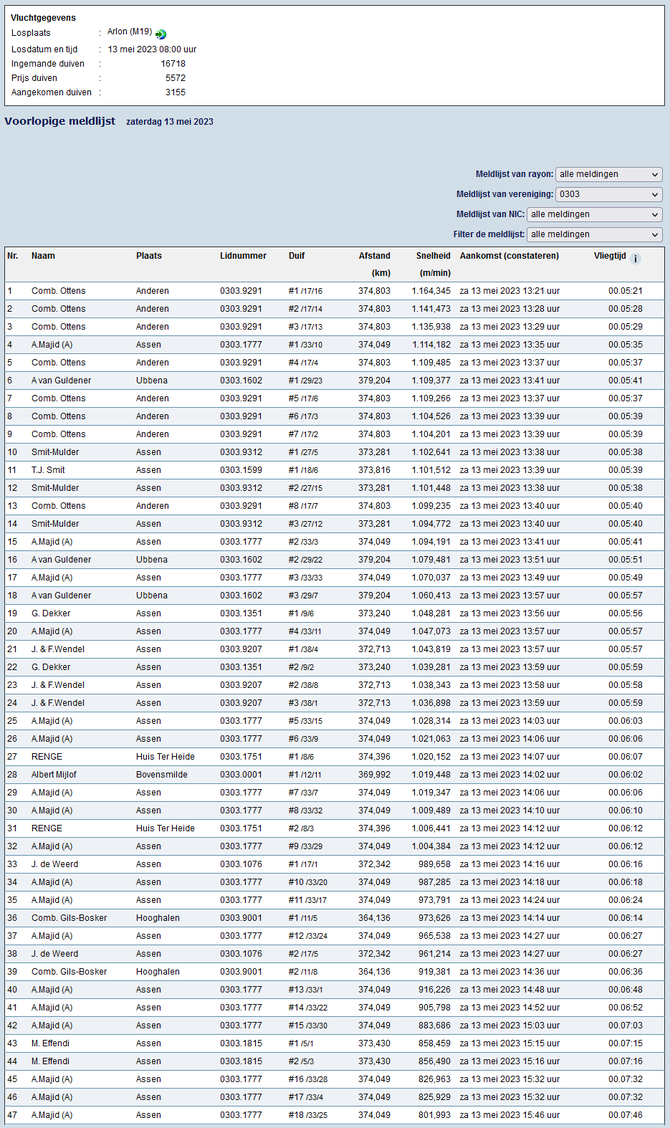The image size is (670, 1128).
Task: Click lidnummer 0303.9312 in row 10
Action: click(x=241, y=452)
